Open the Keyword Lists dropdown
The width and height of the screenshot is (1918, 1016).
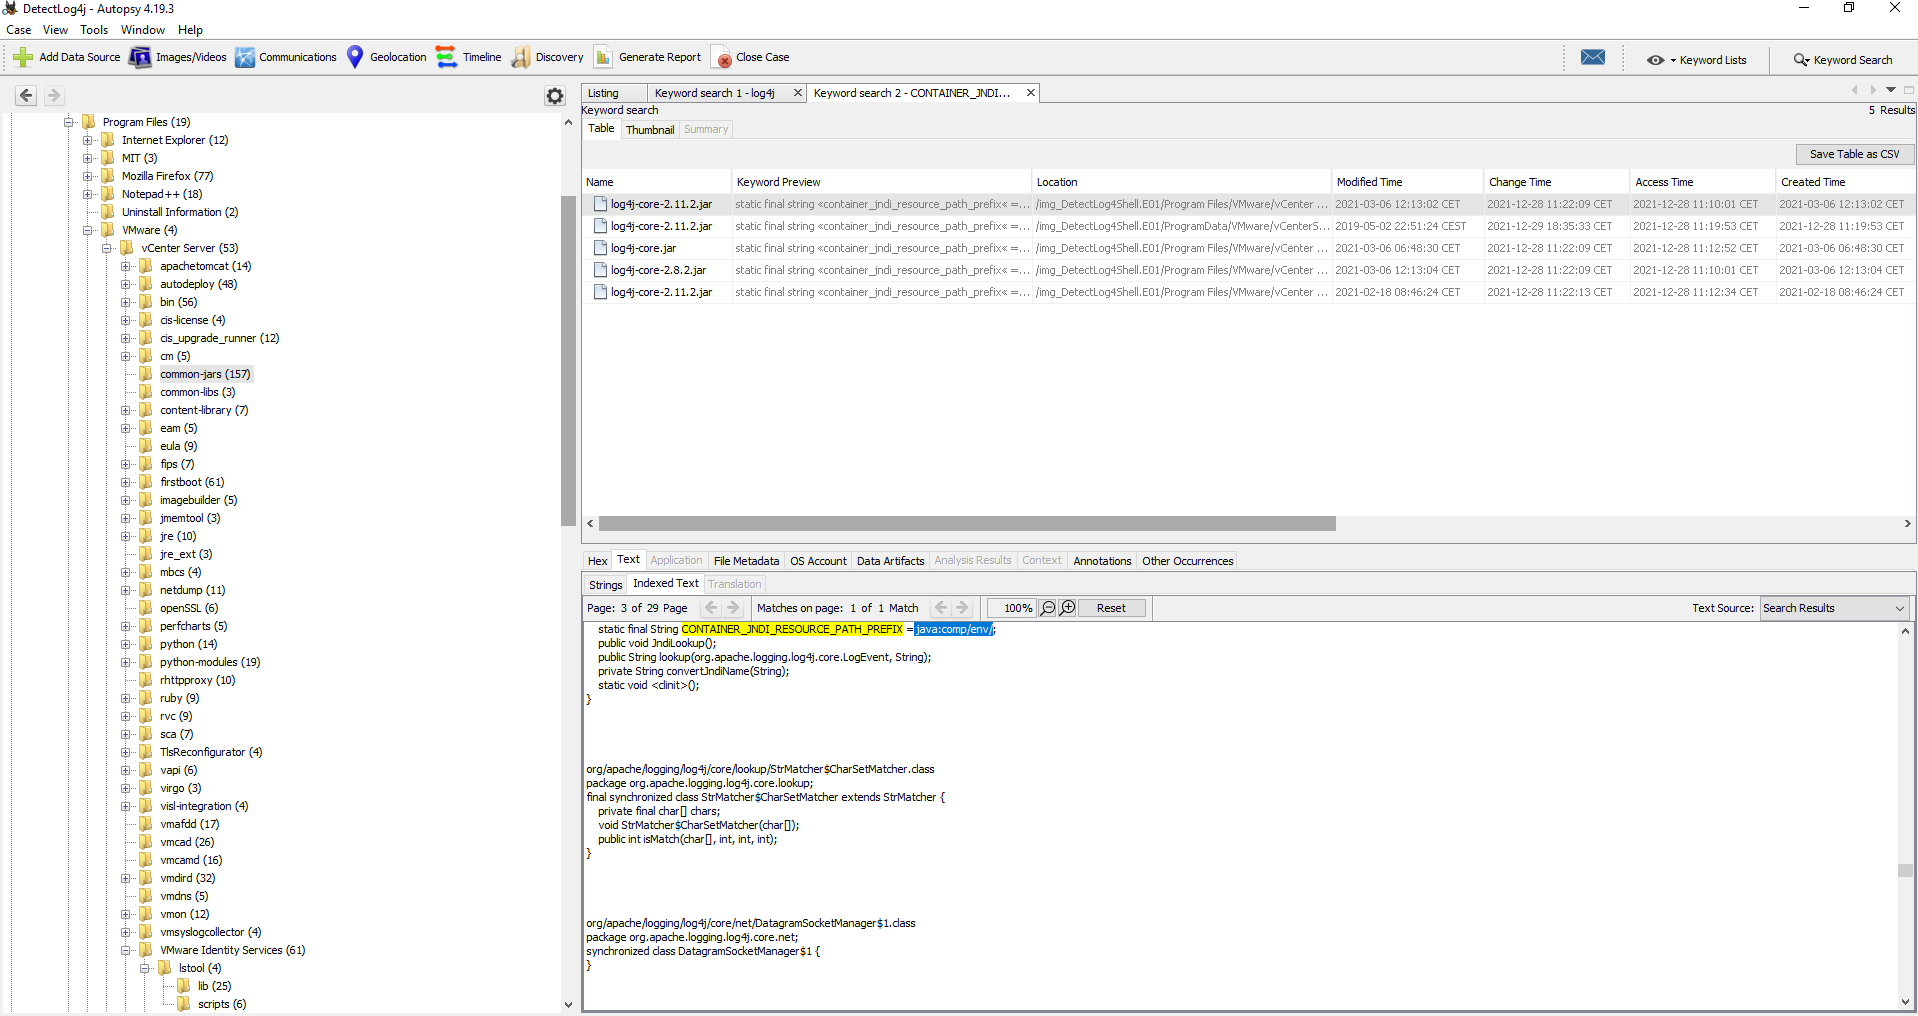tap(1697, 60)
